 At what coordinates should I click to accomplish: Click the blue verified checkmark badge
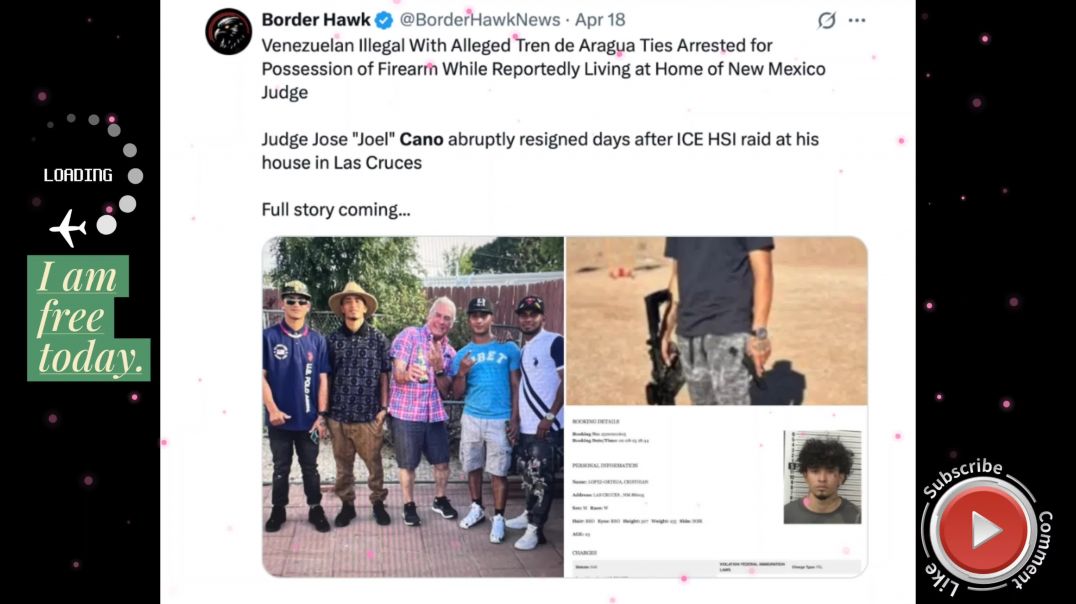[384, 21]
